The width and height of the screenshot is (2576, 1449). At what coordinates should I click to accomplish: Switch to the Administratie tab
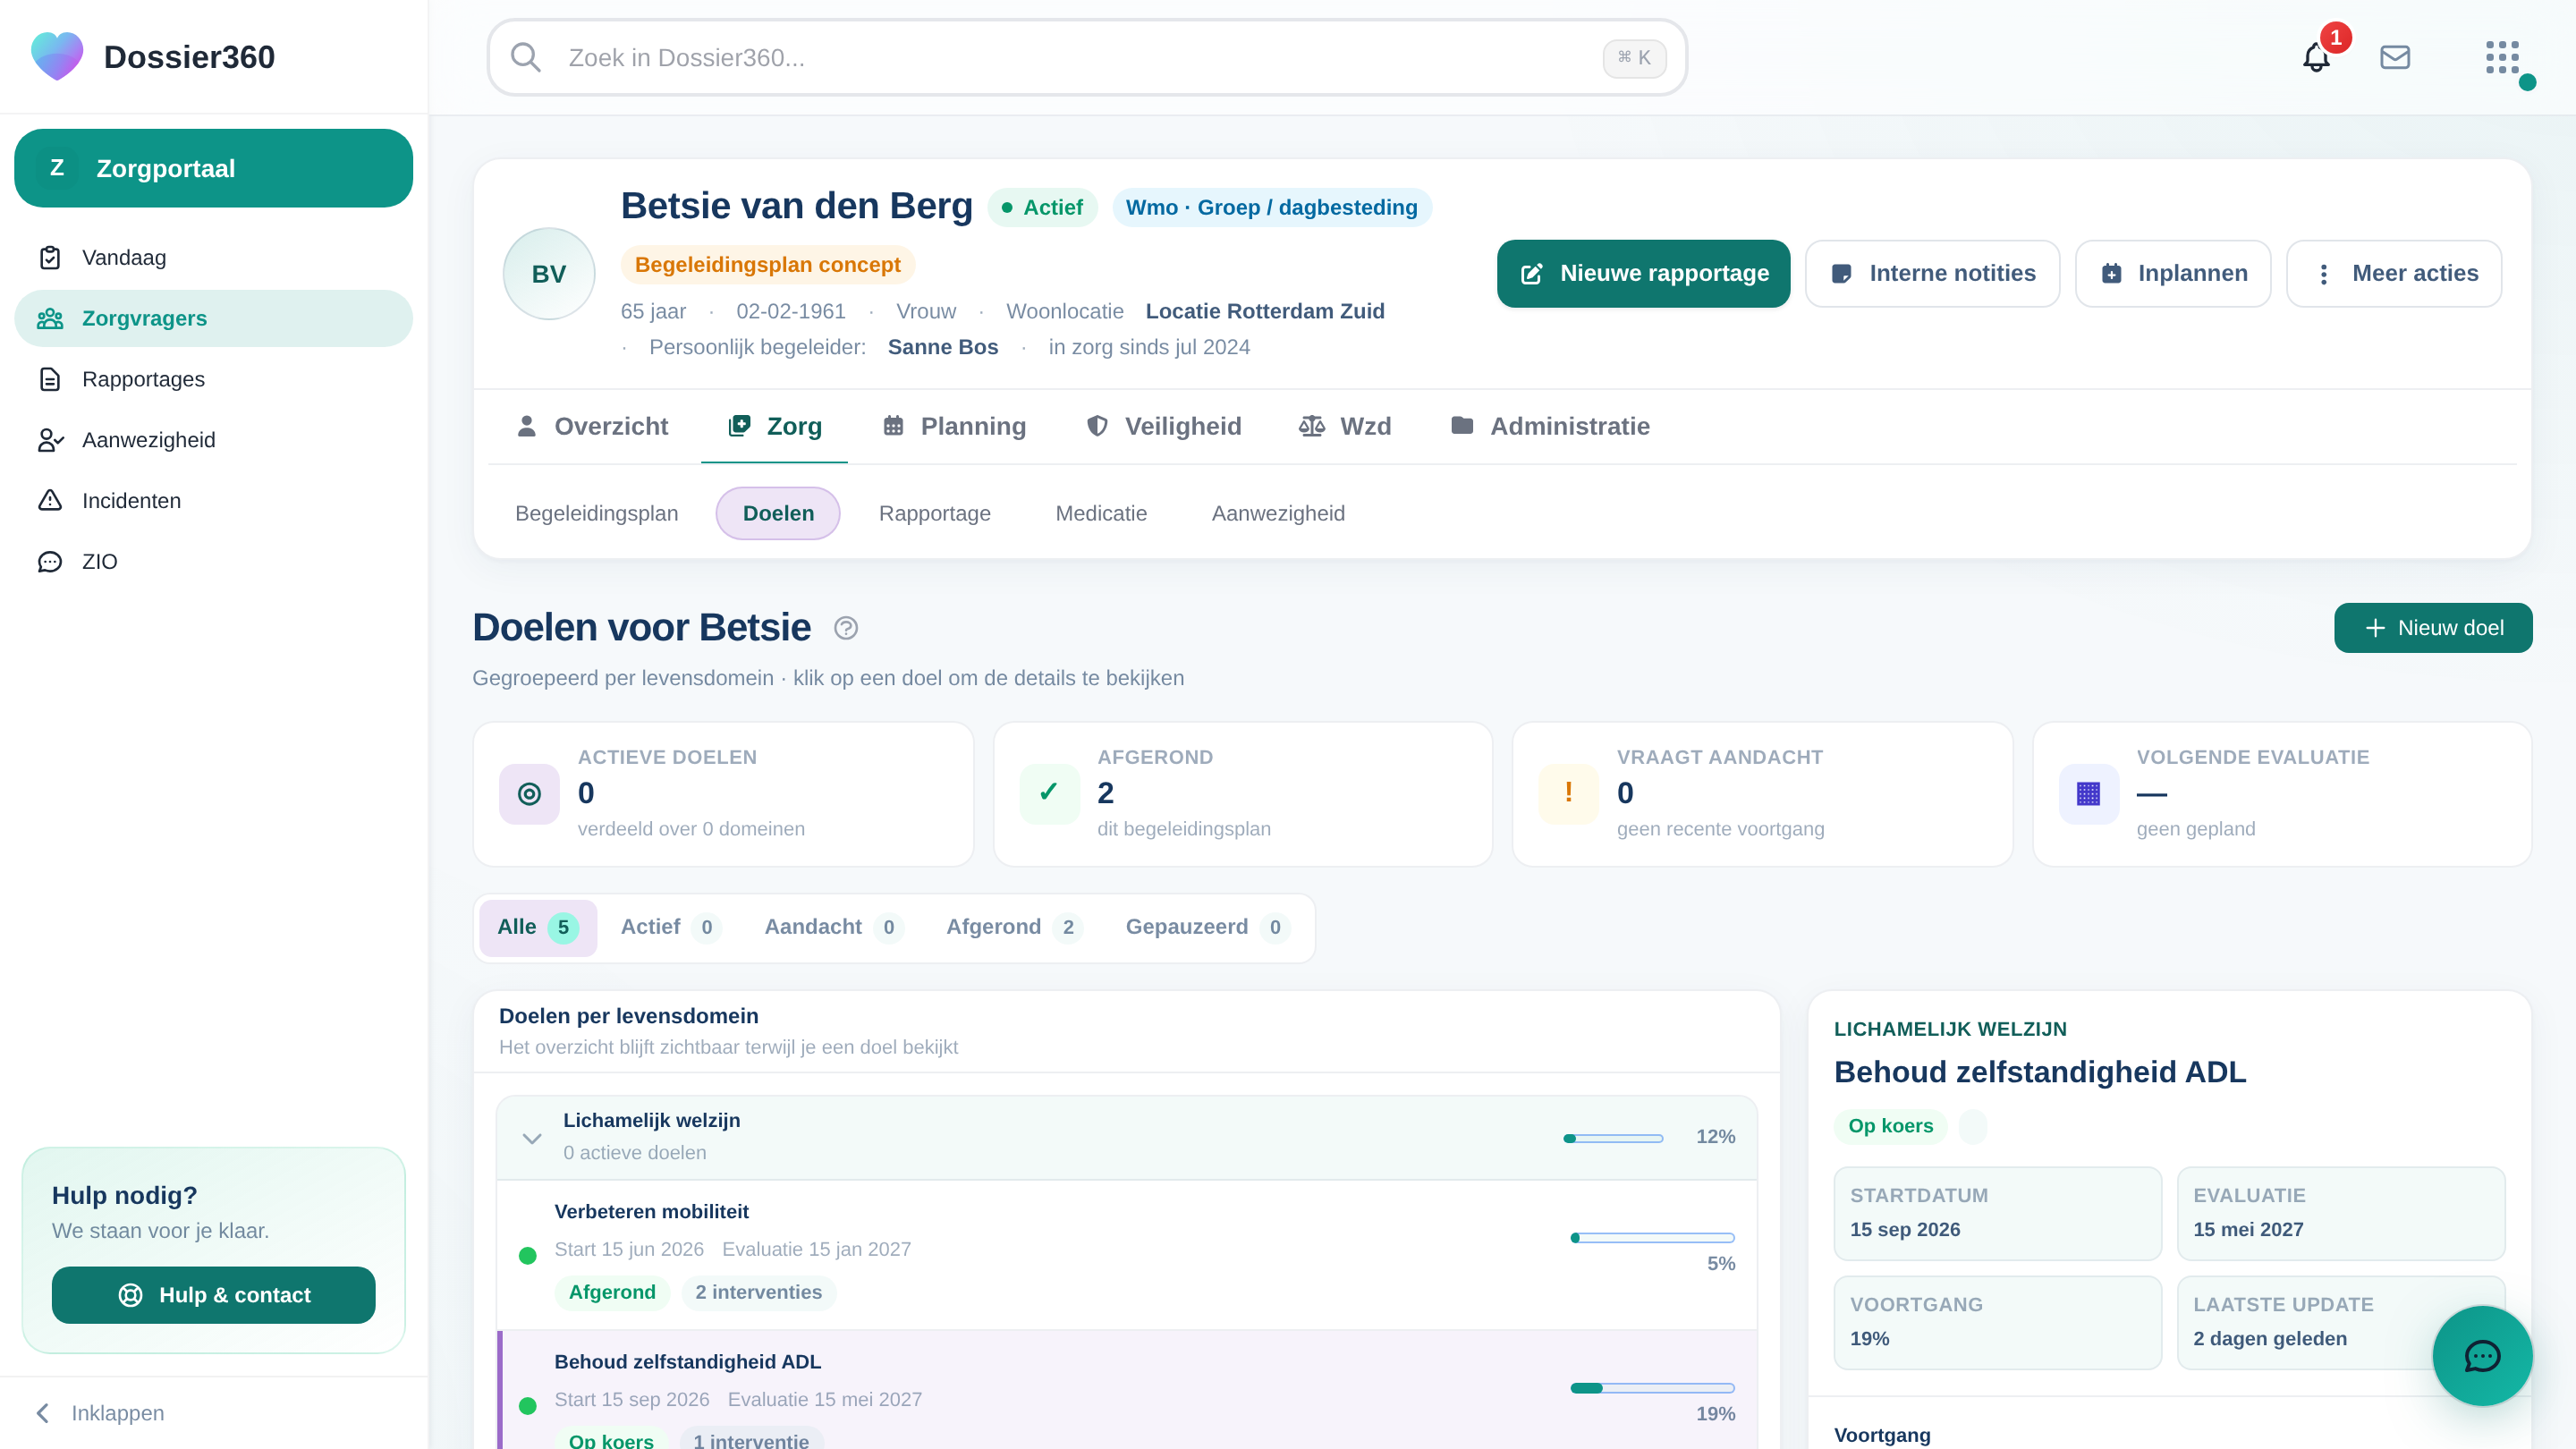pyautogui.click(x=1549, y=426)
